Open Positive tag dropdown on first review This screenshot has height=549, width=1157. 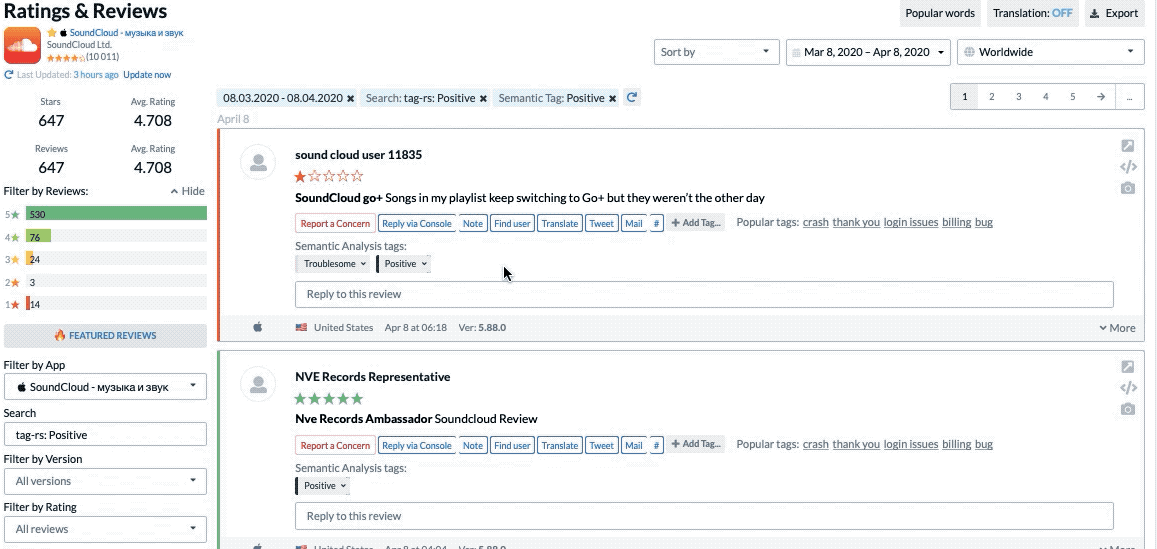click(x=404, y=263)
